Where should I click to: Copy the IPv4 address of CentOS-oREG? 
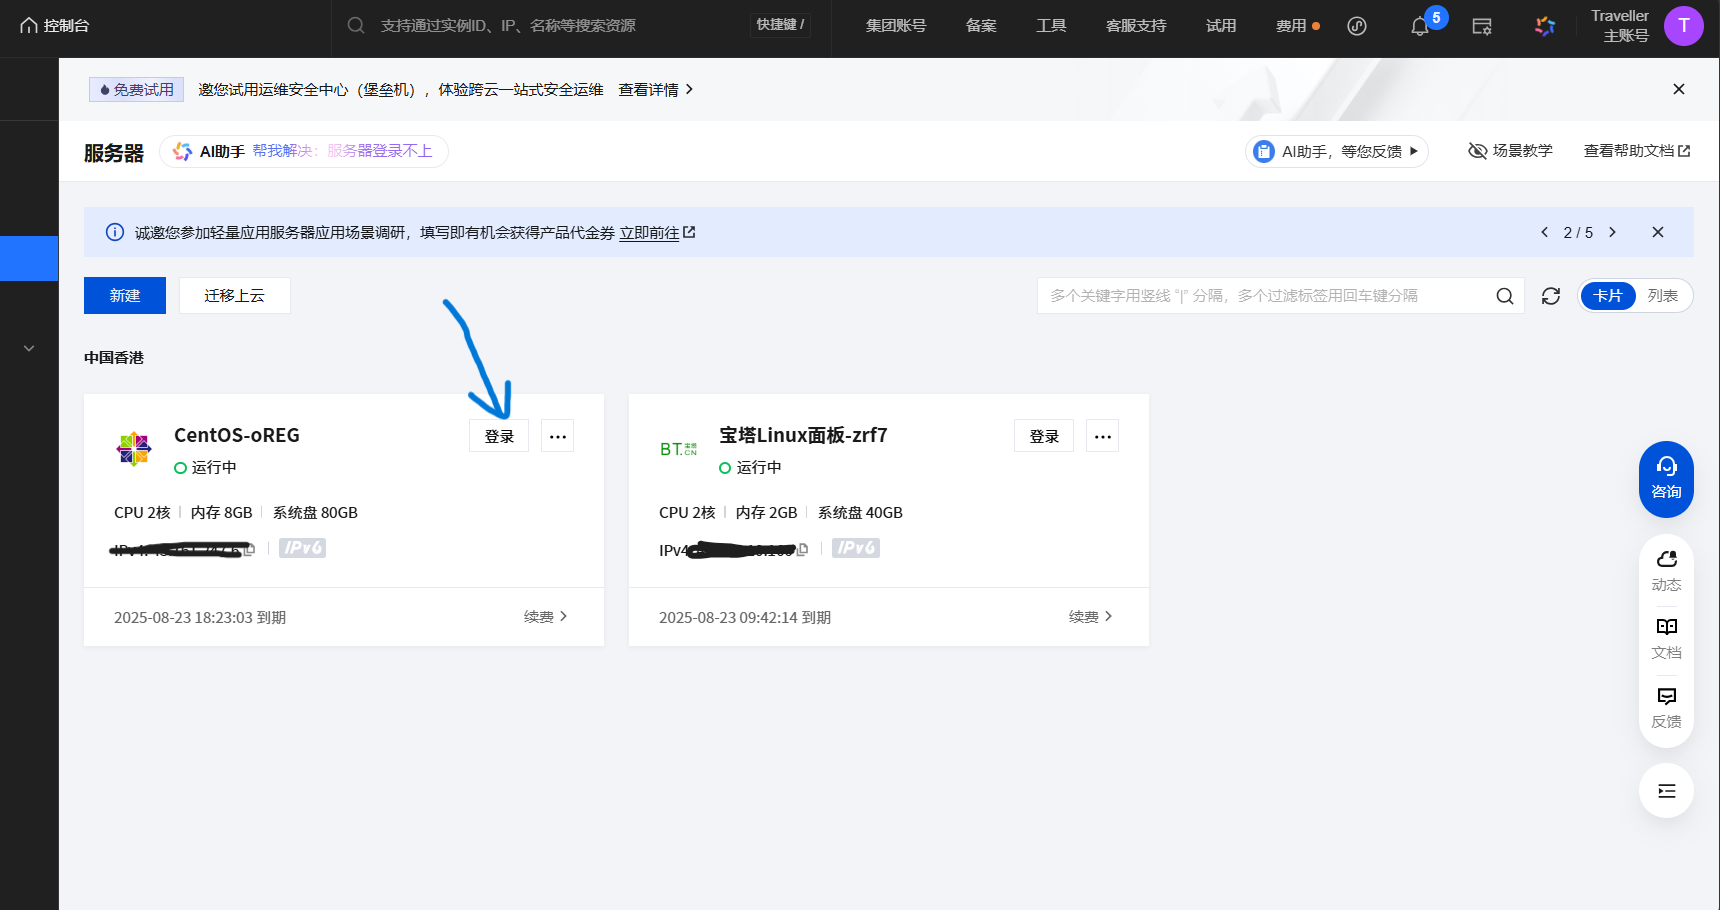249,549
